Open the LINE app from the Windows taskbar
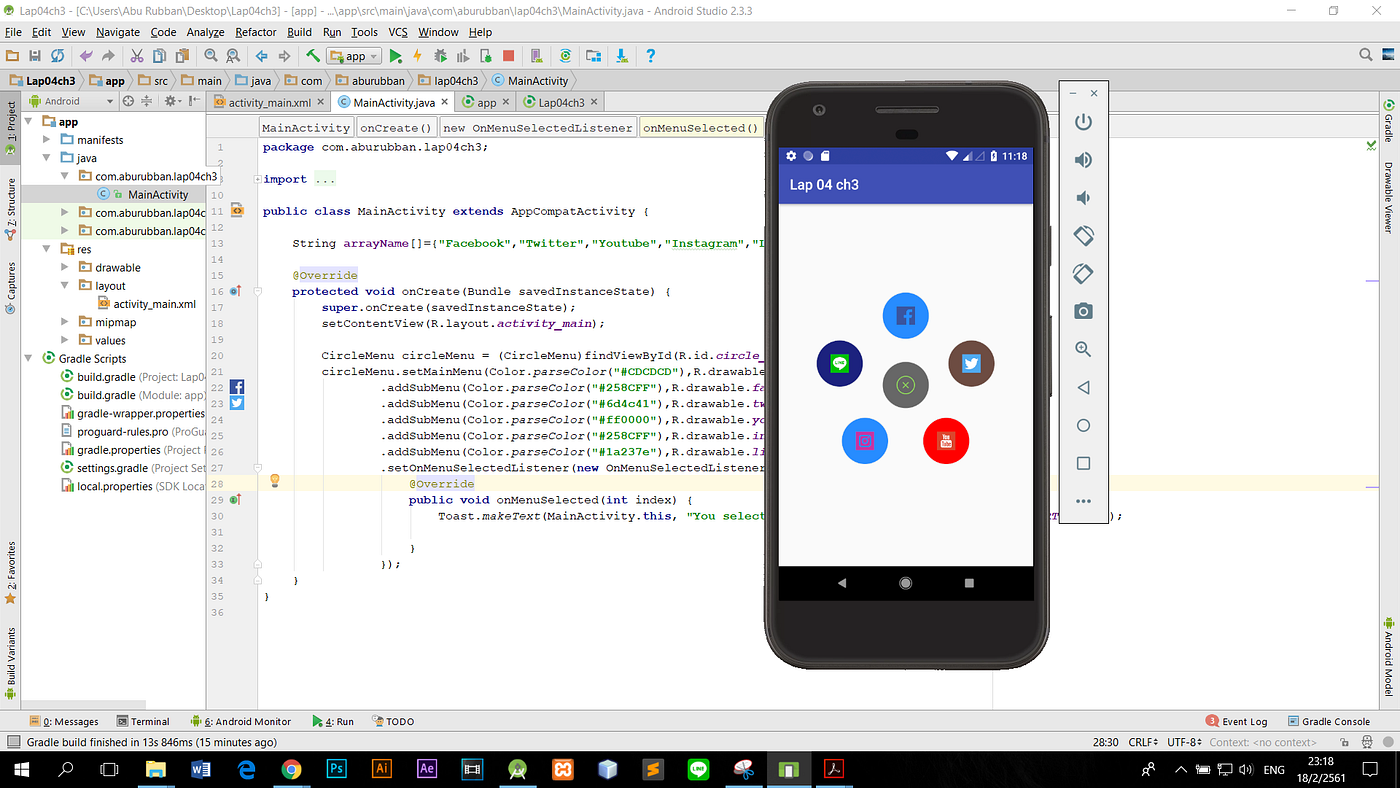Screen dimensions: 1400x788 pos(697,769)
